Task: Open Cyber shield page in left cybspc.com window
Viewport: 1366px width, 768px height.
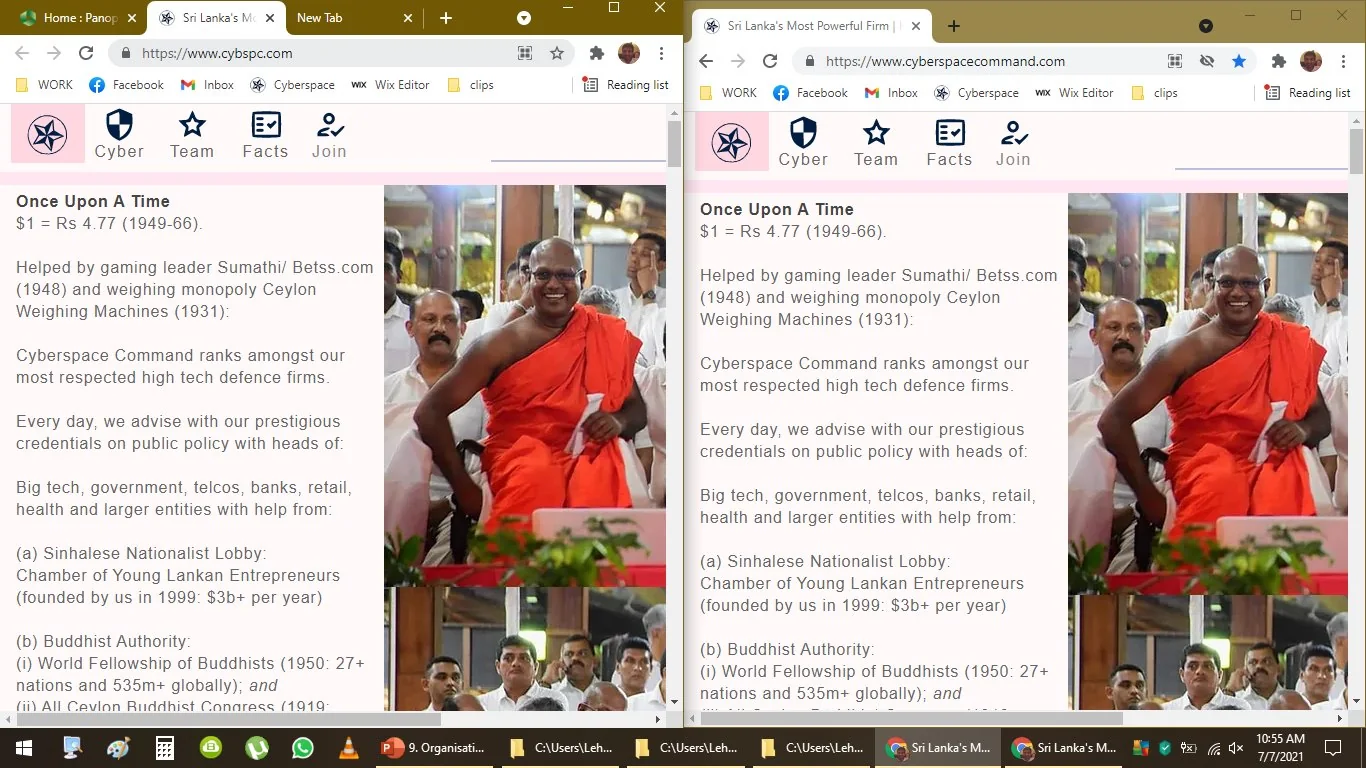Action: 119,135
